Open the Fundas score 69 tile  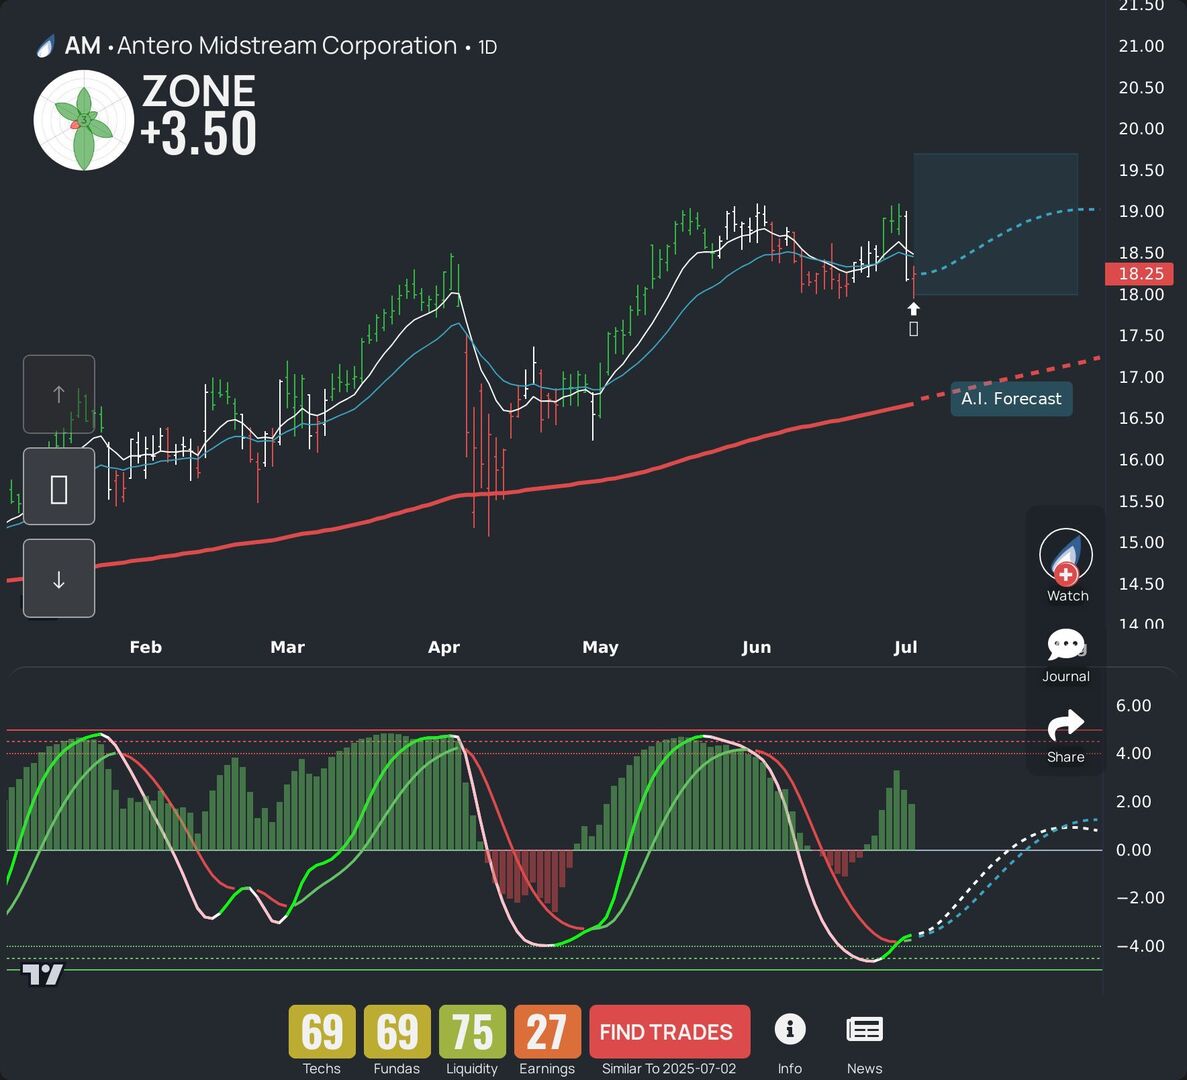[x=397, y=1032]
